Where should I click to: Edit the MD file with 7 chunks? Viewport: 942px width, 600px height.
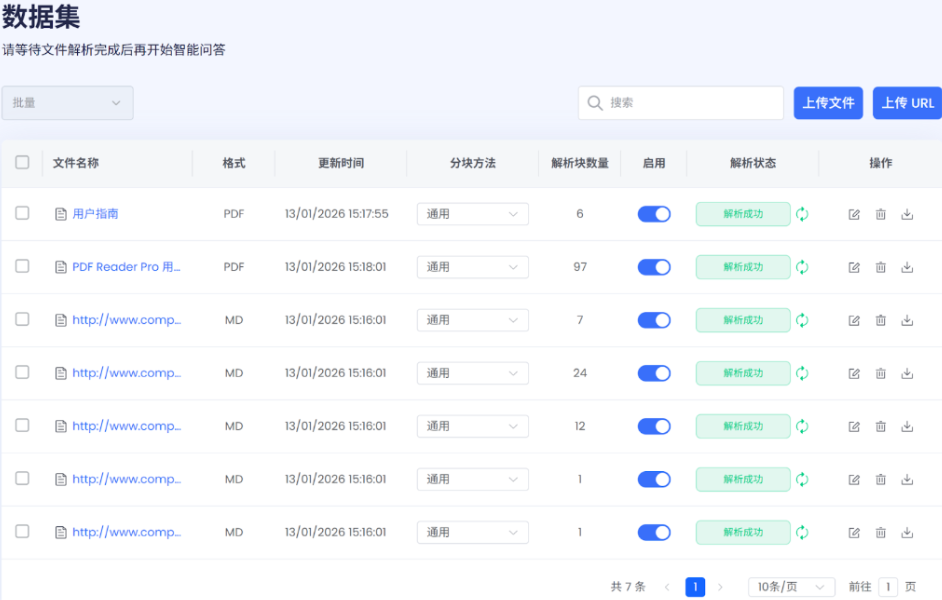click(854, 321)
